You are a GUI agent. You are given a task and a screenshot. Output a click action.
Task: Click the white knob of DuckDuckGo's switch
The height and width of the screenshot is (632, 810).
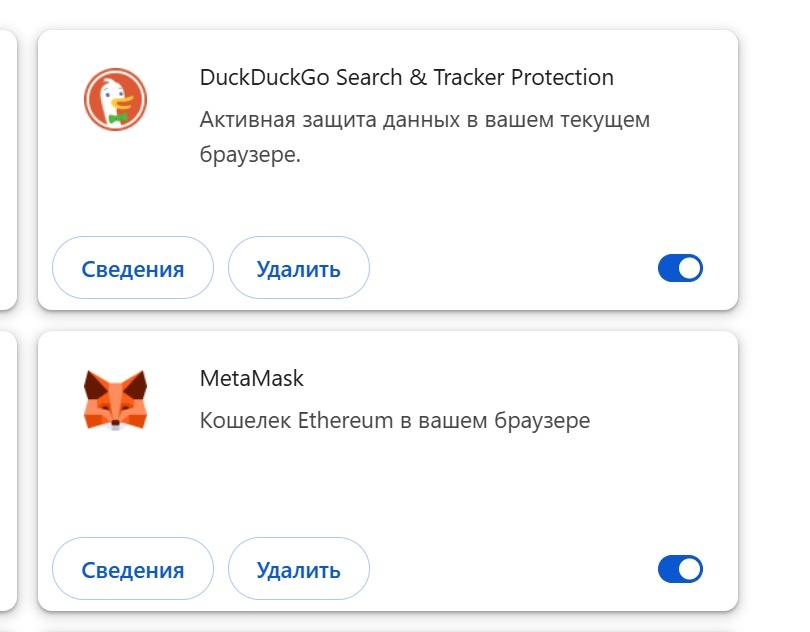[690, 268]
